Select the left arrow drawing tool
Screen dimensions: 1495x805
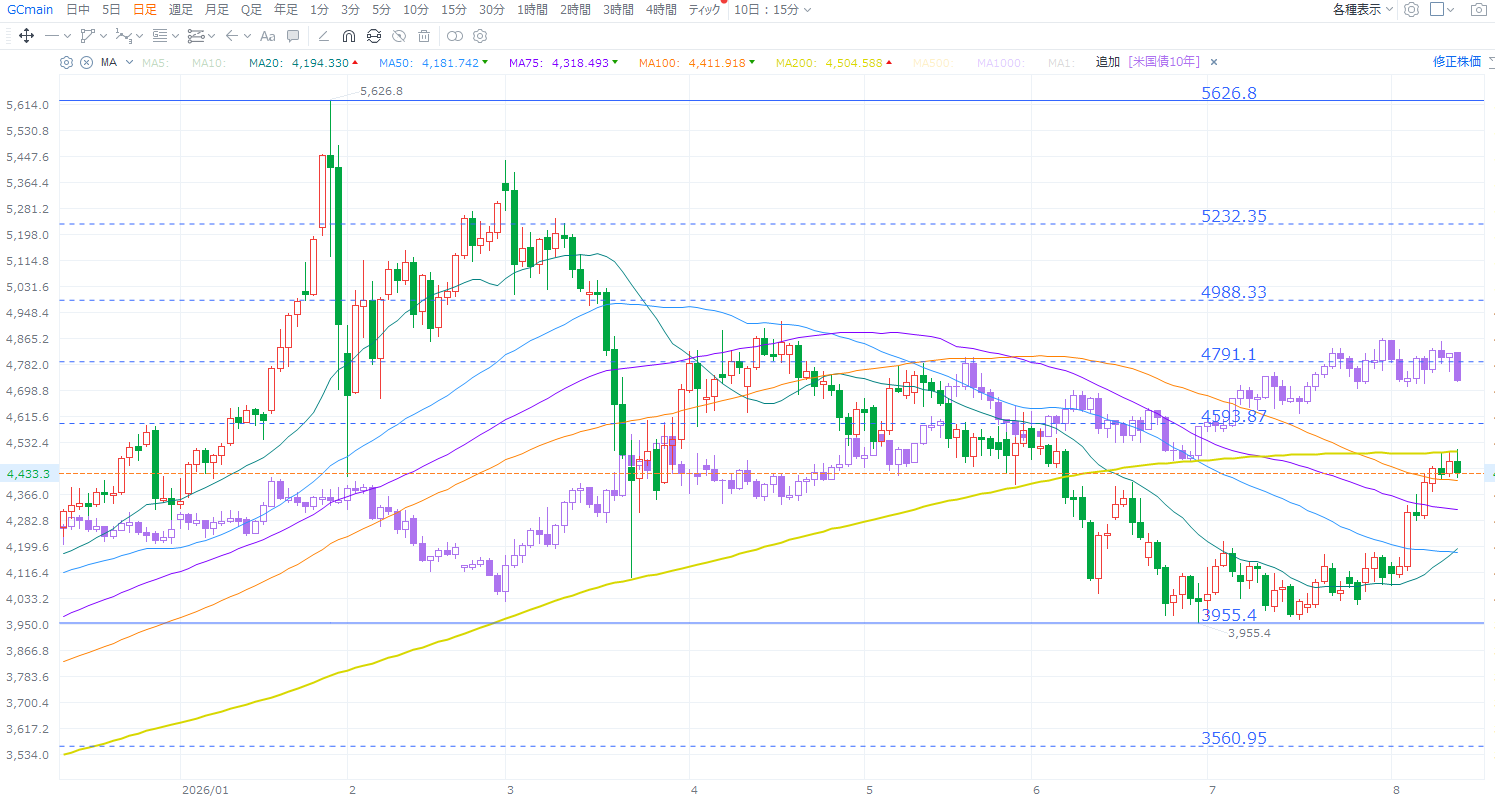(x=232, y=36)
